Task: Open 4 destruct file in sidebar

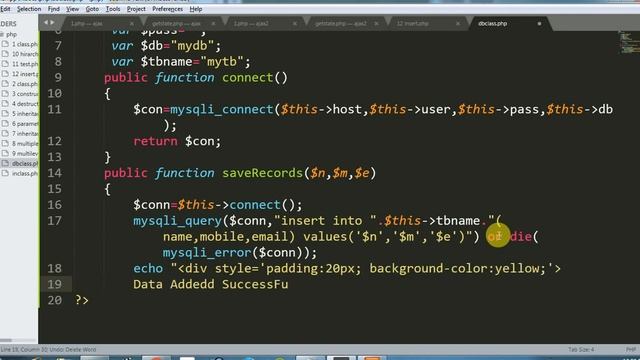Action: pyautogui.click(x=24, y=104)
